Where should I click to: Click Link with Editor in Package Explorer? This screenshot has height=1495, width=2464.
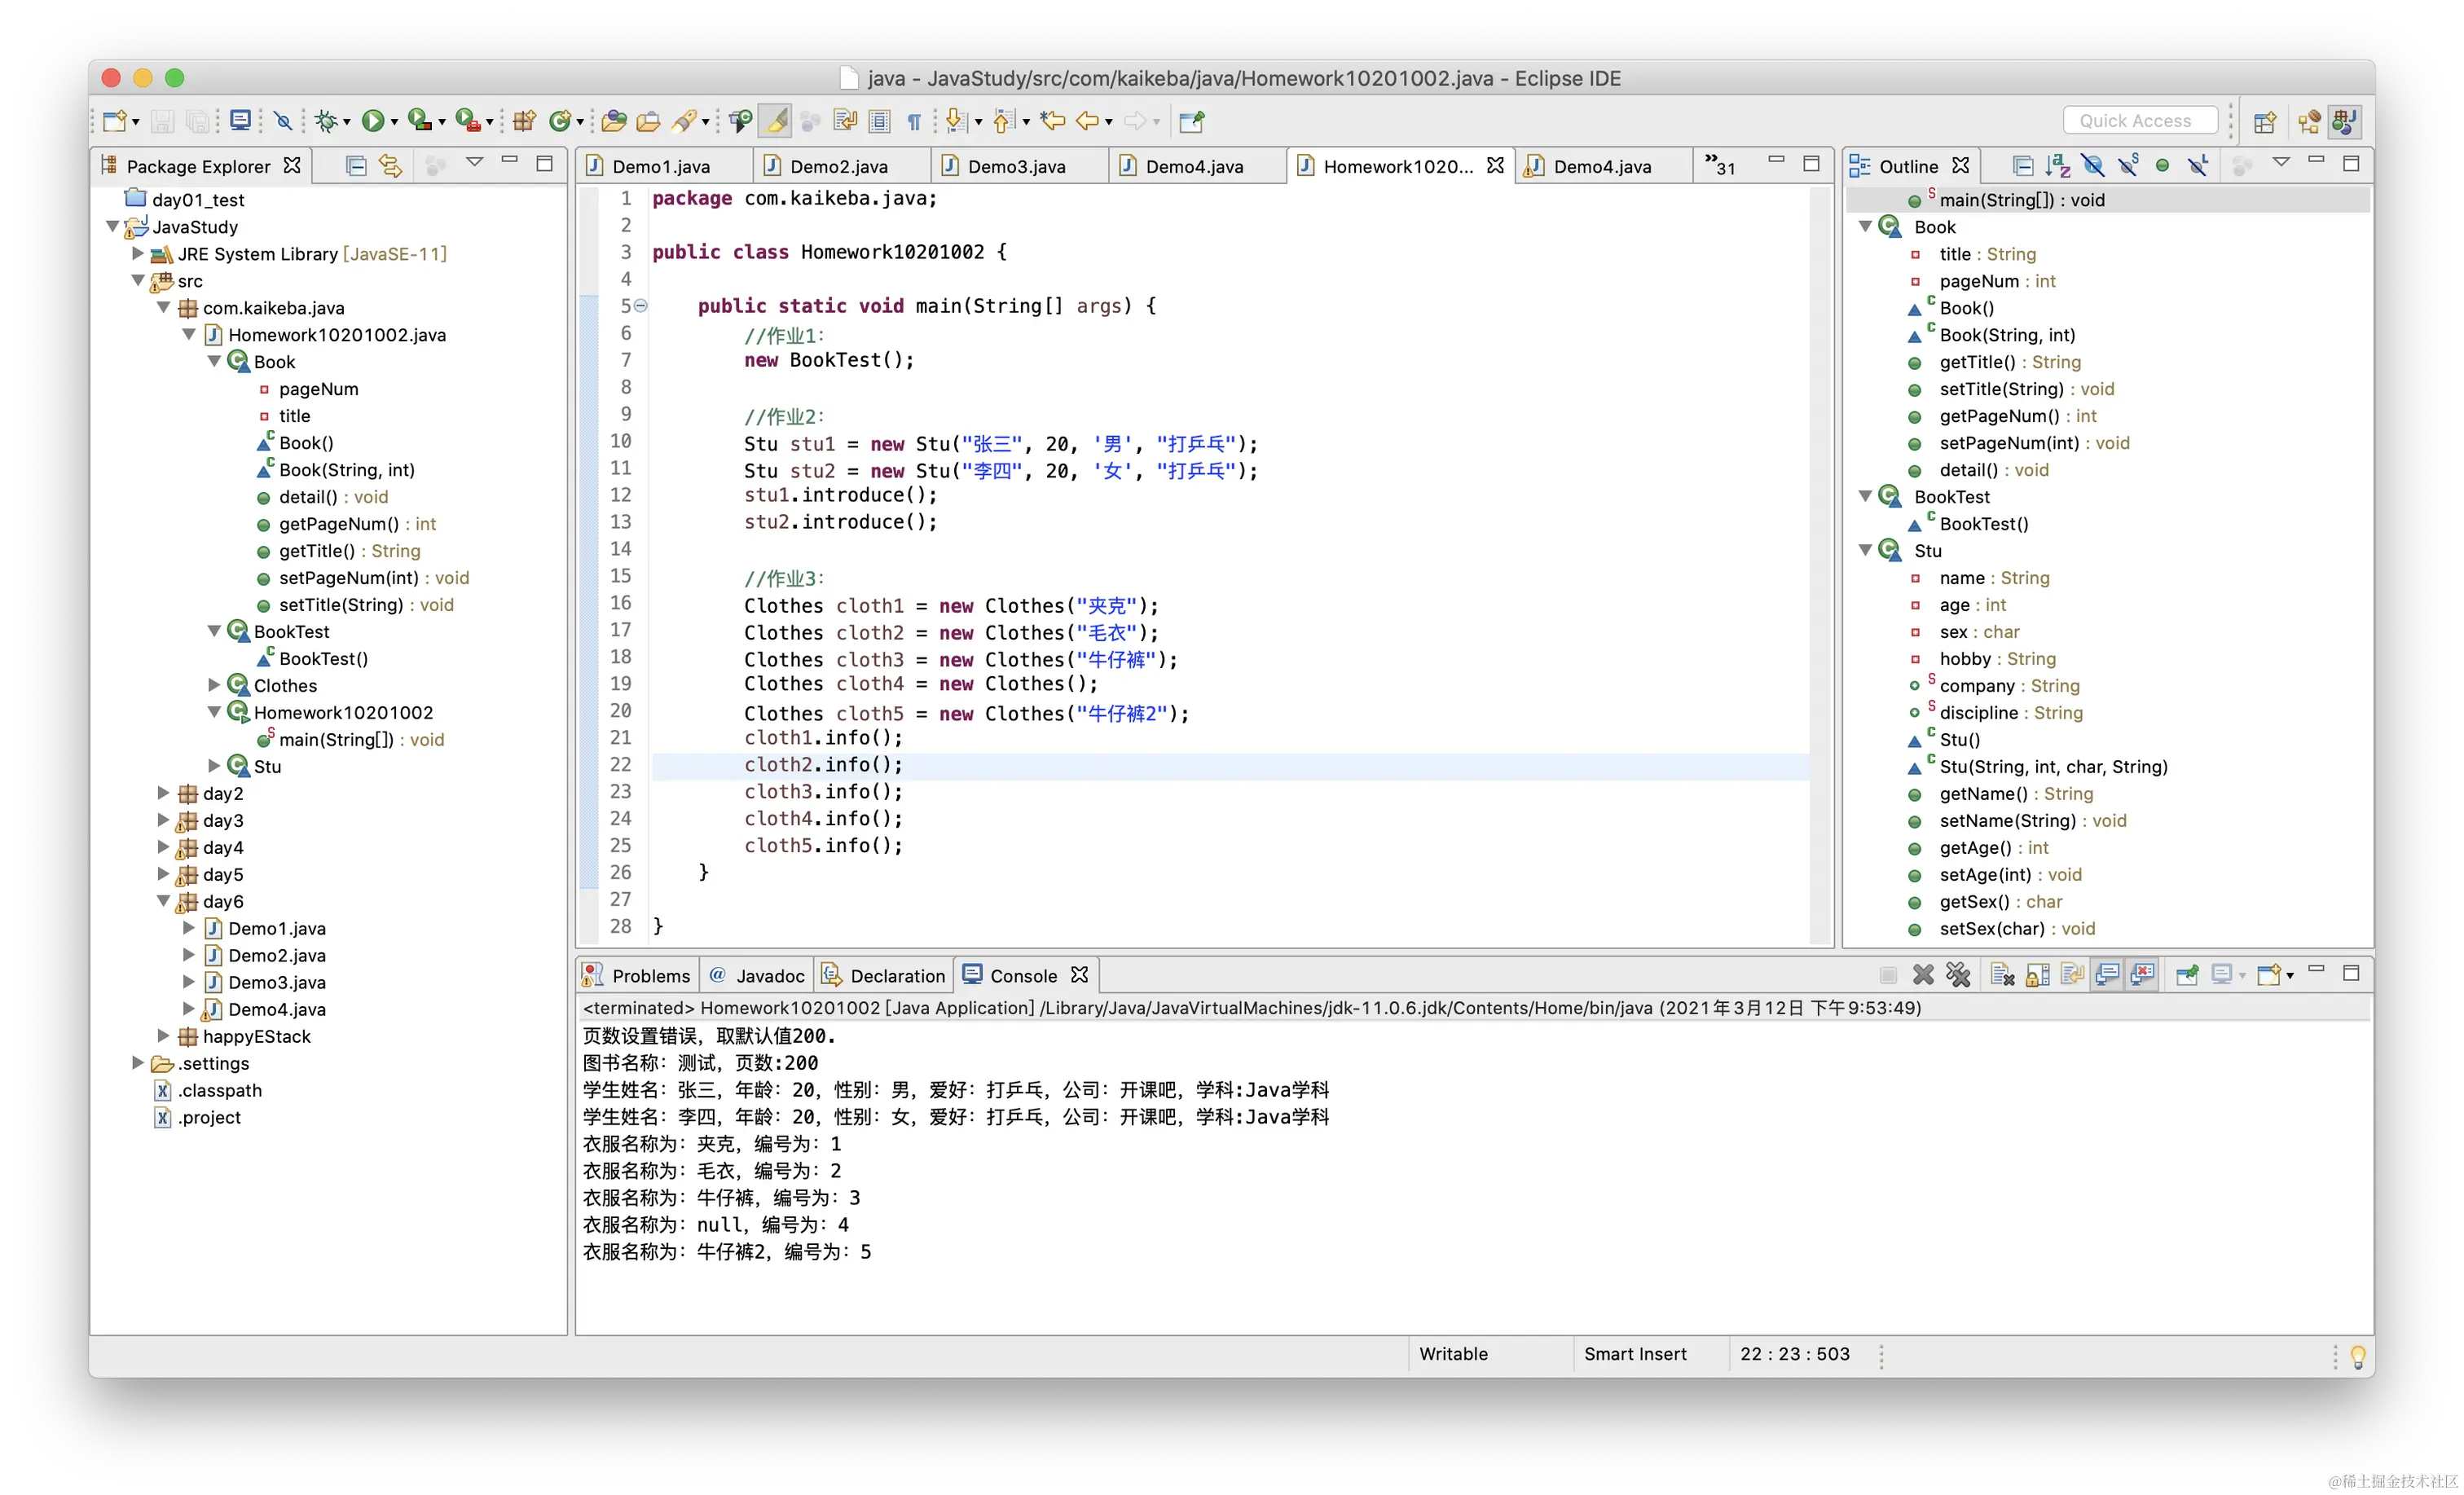pyautogui.click(x=390, y=165)
